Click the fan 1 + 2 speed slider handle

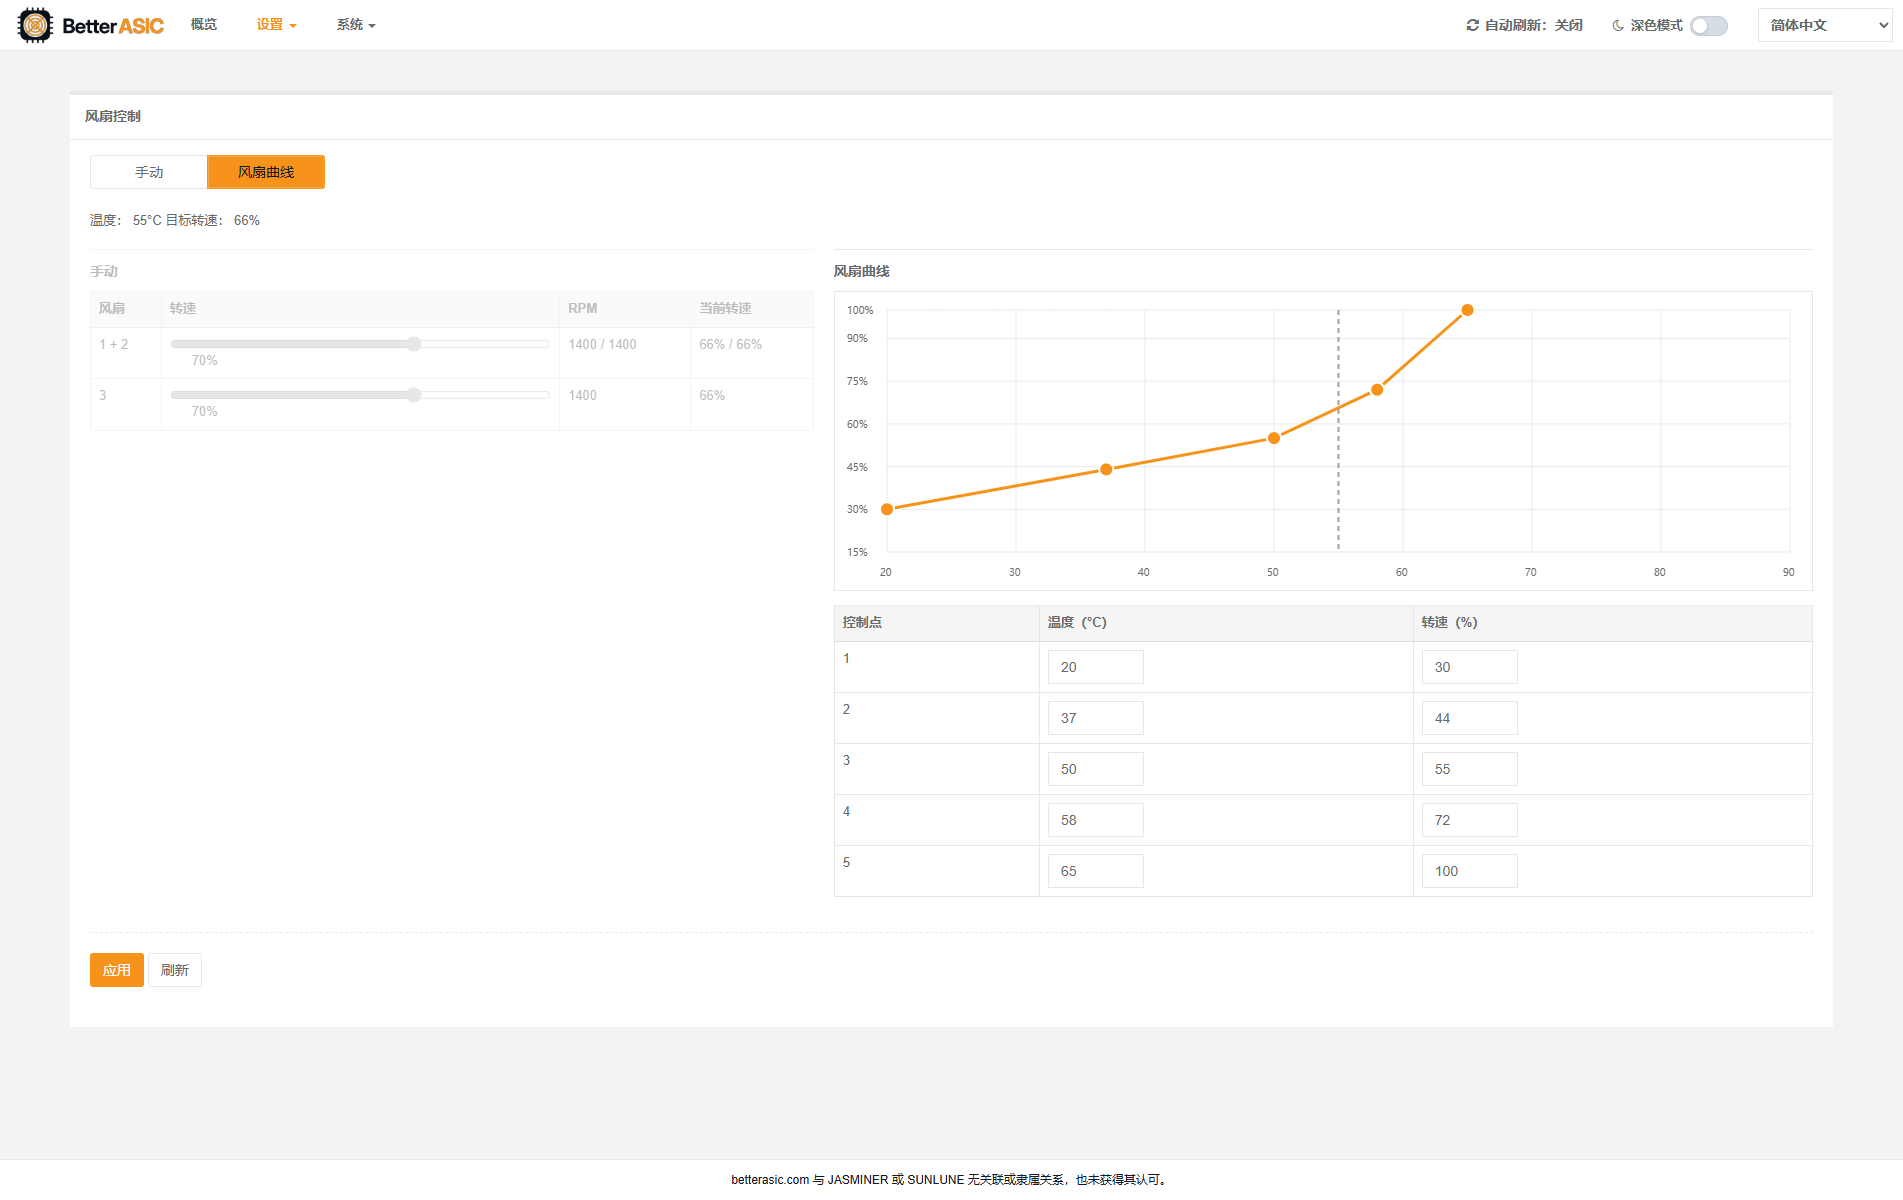point(414,344)
